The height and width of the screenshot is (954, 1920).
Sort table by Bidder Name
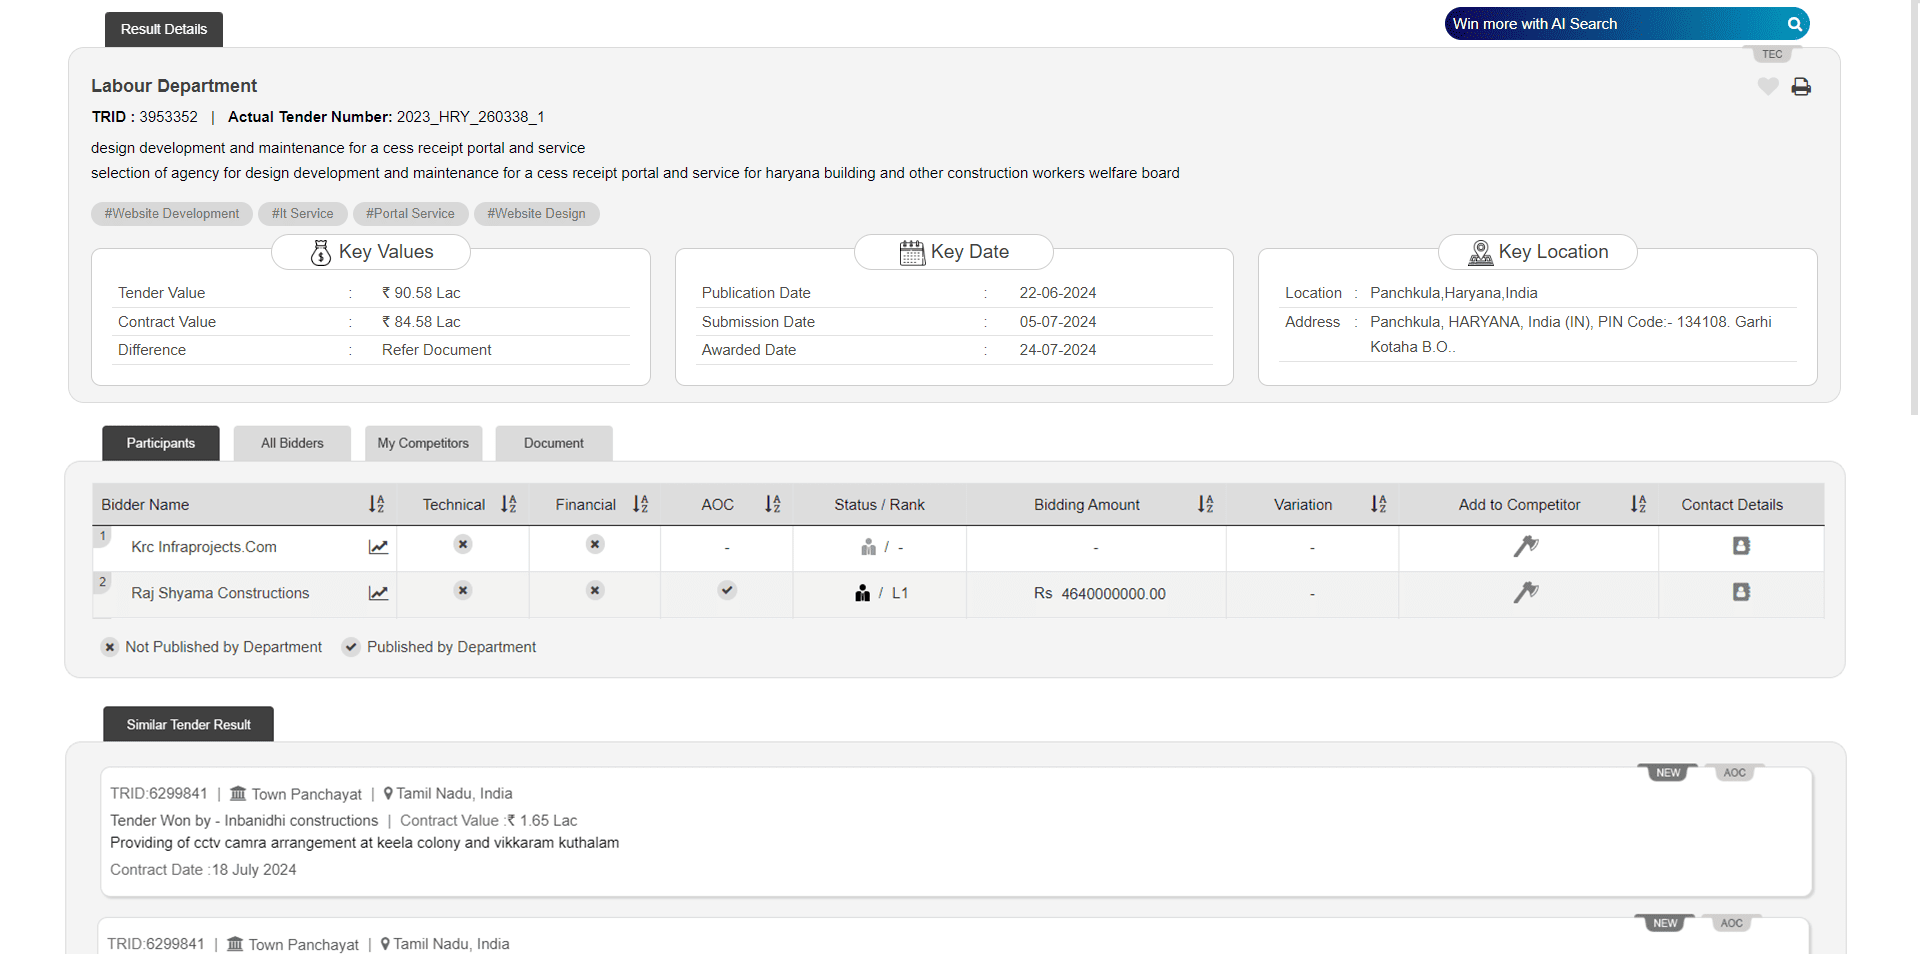click(x=376, y=505)
